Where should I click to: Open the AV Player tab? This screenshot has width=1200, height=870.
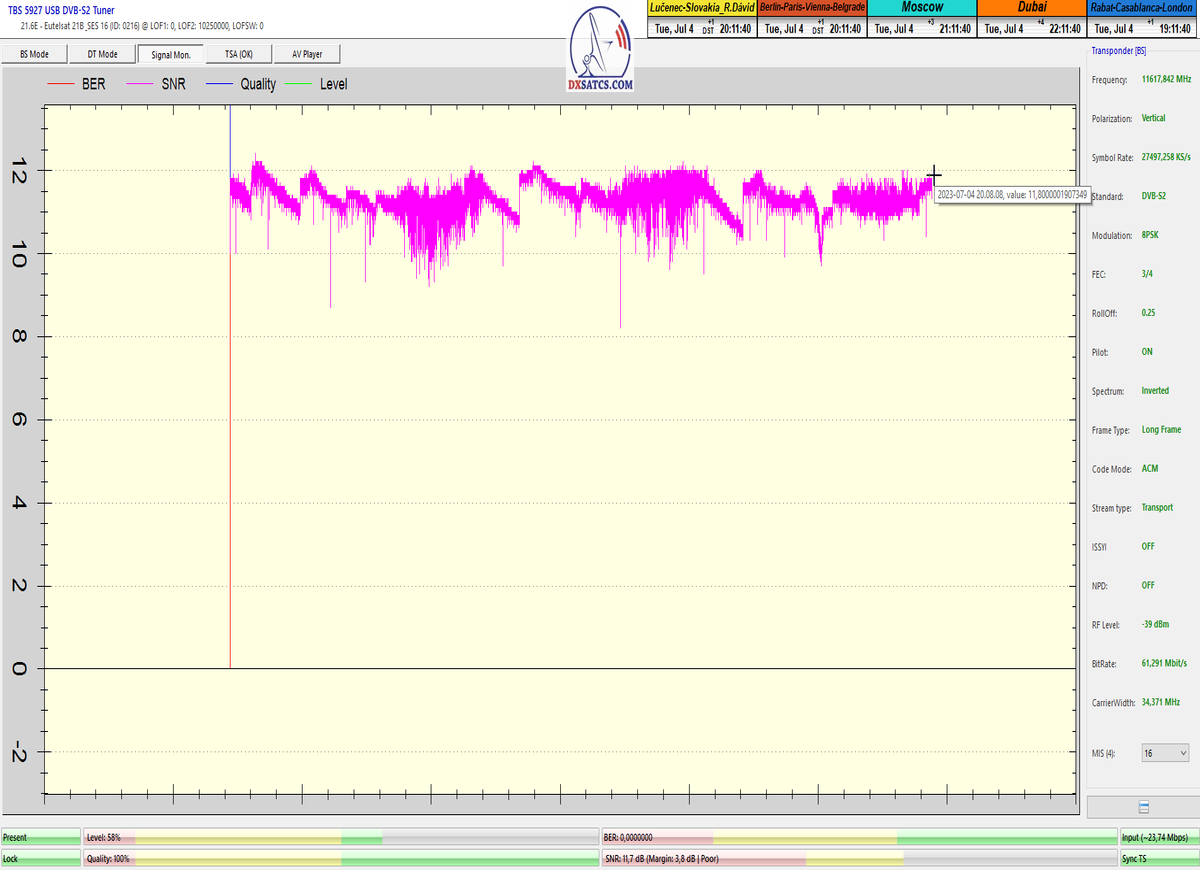307,54
